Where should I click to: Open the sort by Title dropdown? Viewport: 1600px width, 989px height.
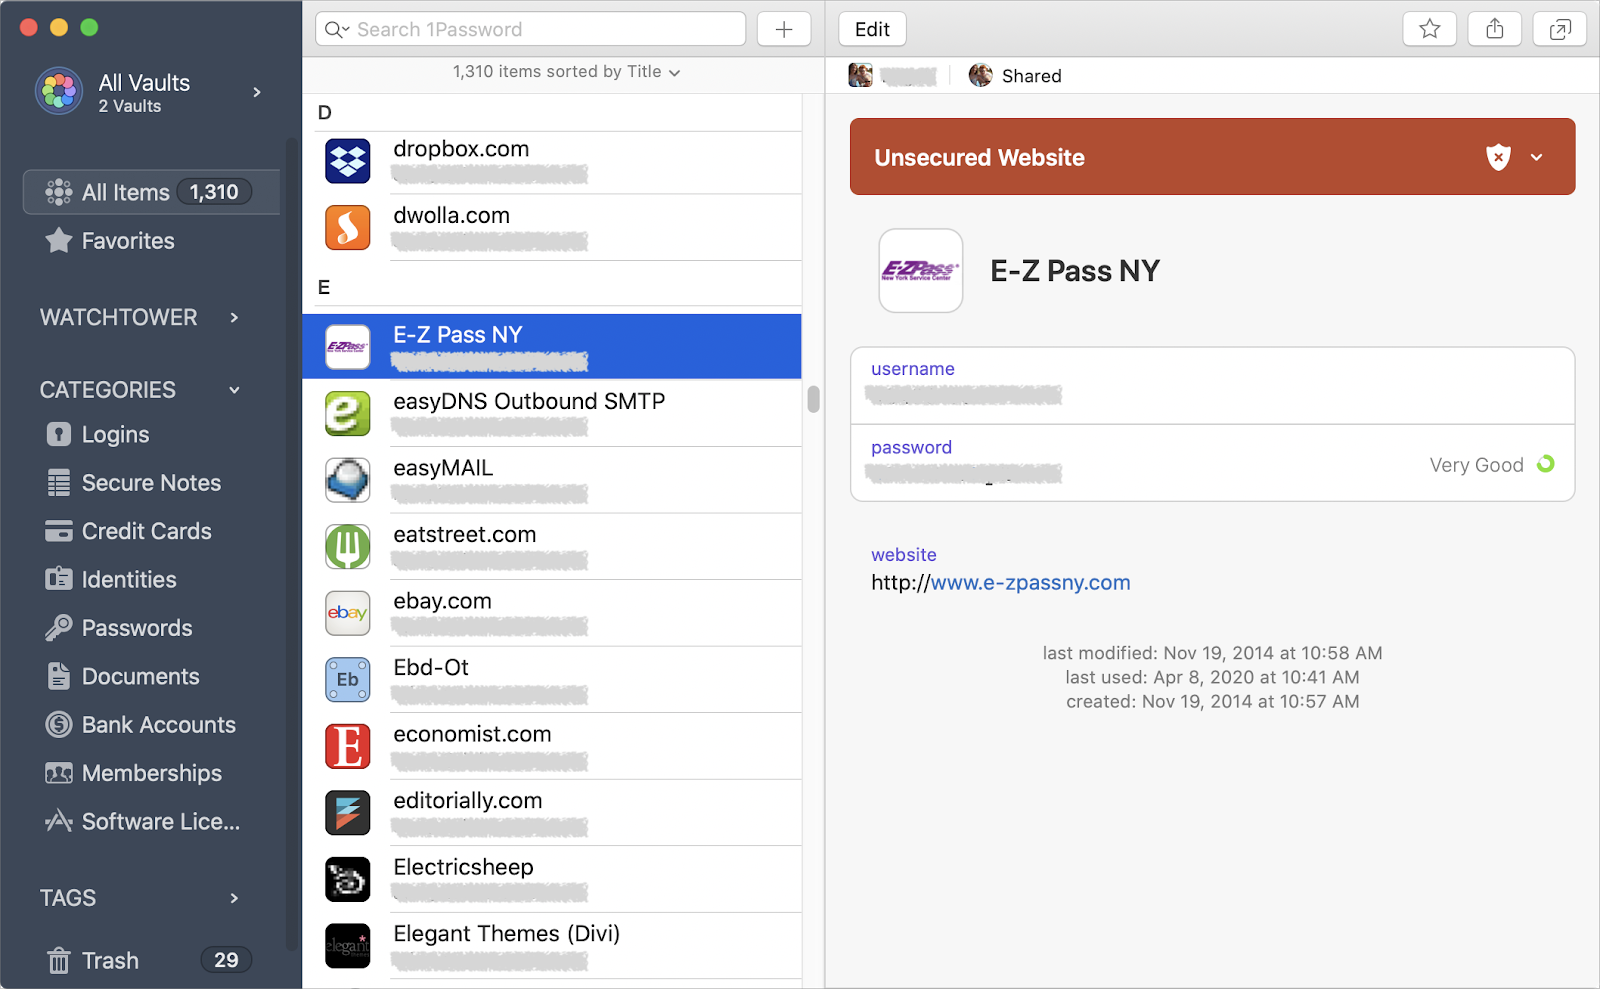coord(566,72)
